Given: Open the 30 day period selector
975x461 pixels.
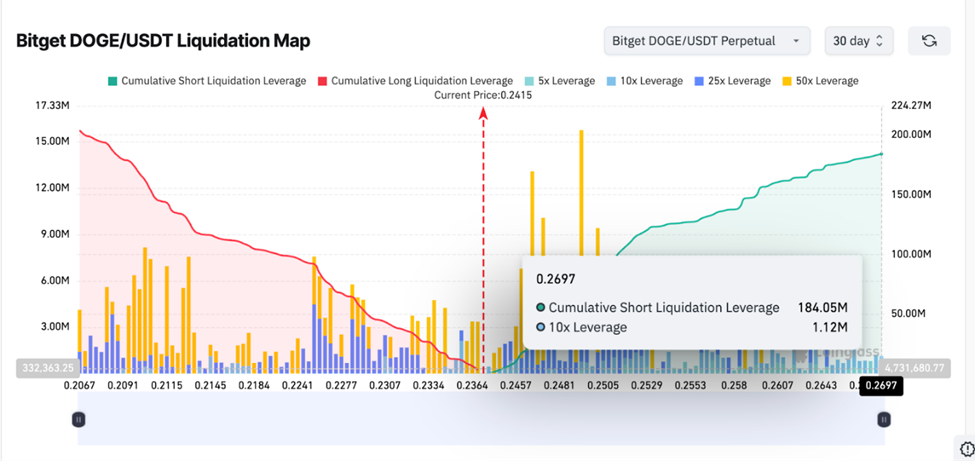Looking at the screenshot, I should (x=859, y=41).
